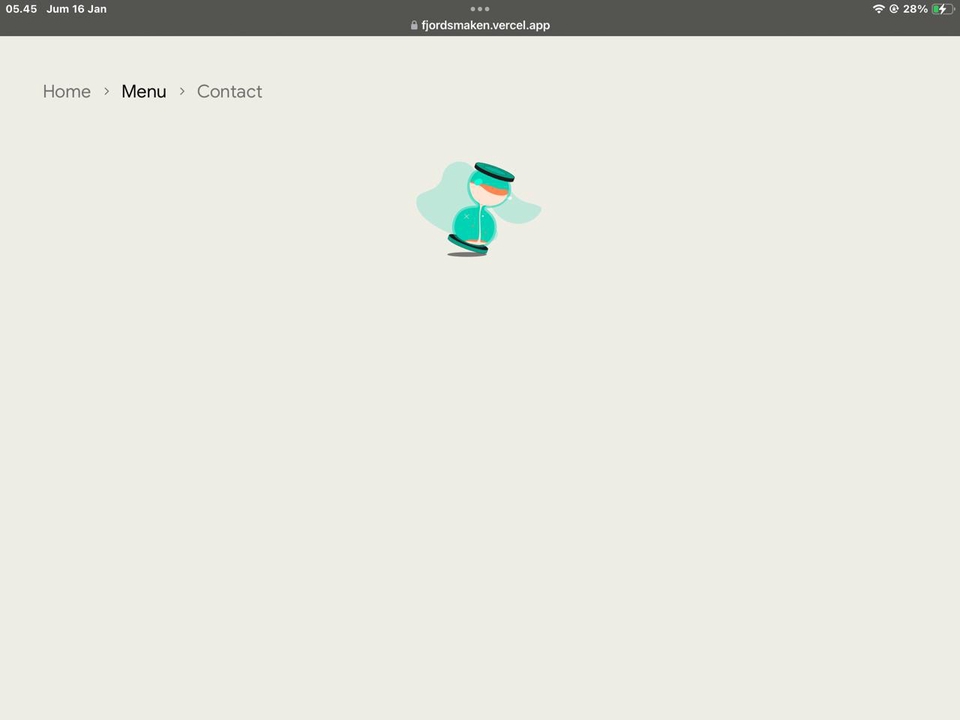Tap the 28% battery percentage
960x720 pixels.
coord(915,9)
